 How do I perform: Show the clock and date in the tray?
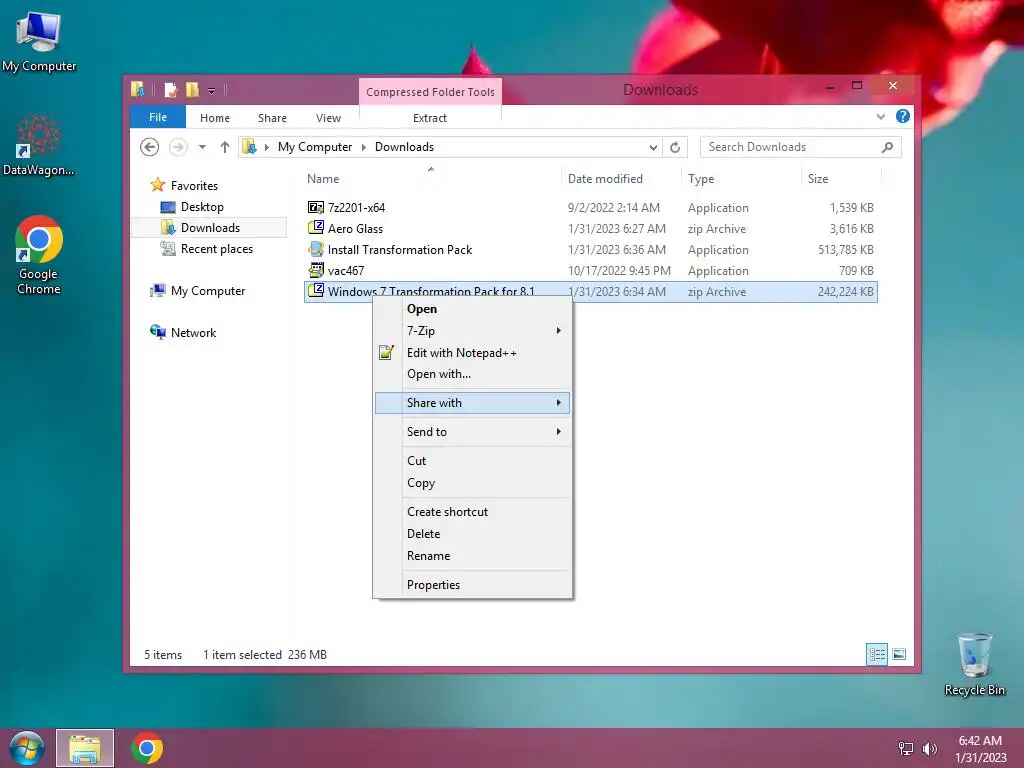tap(980, 749)
